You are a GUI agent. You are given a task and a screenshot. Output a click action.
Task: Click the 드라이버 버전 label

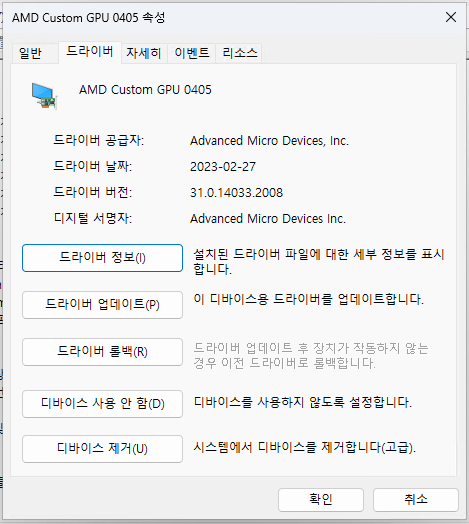(x=93, y=192)
